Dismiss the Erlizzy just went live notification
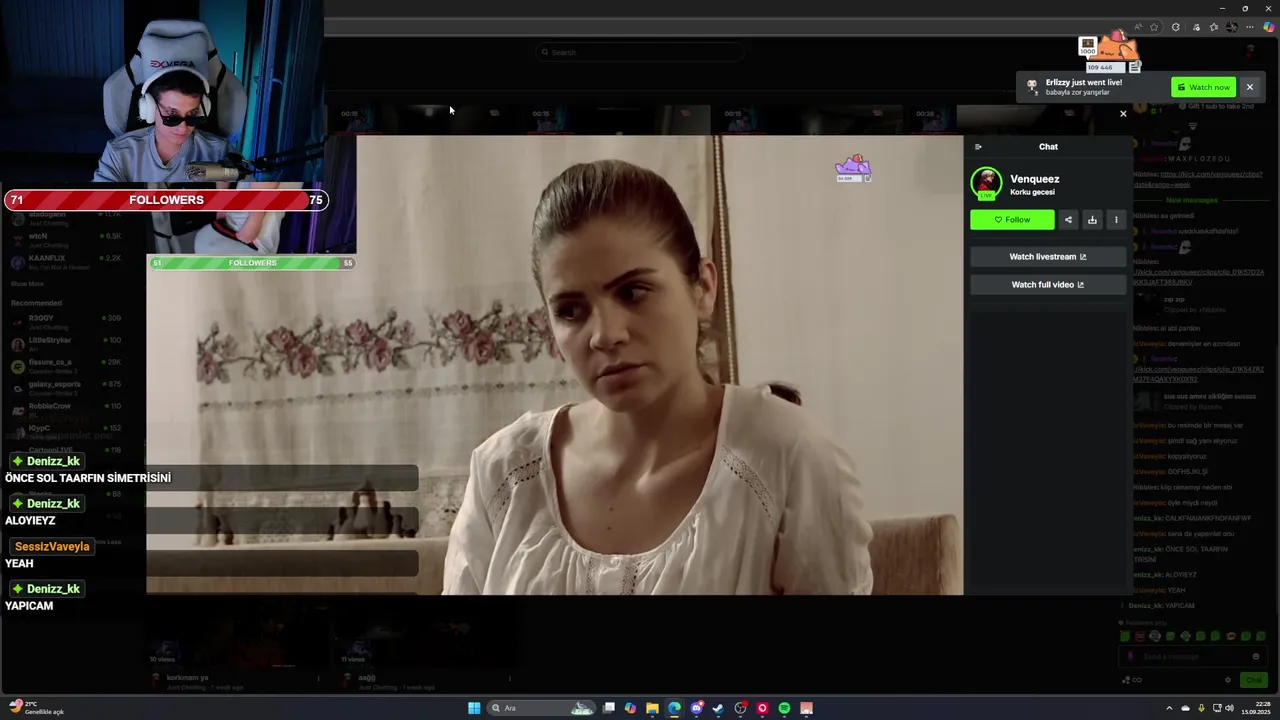Viewport: 1280px width, 720px height. point(1249,87)
